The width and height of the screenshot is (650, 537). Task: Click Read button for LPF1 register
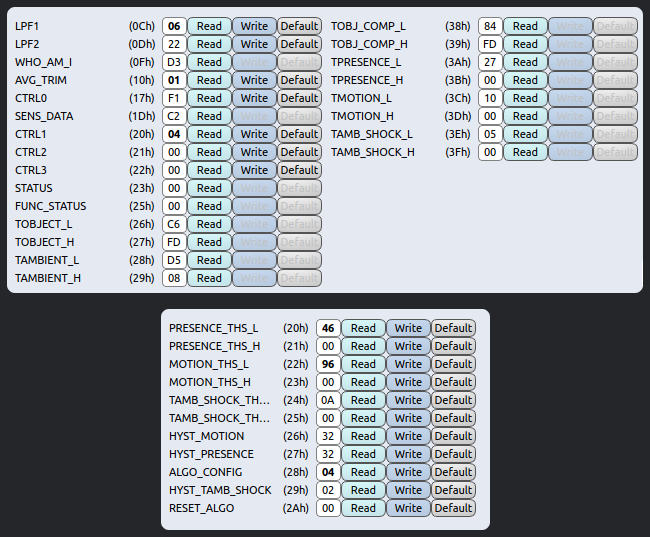(x=209, y=26)
